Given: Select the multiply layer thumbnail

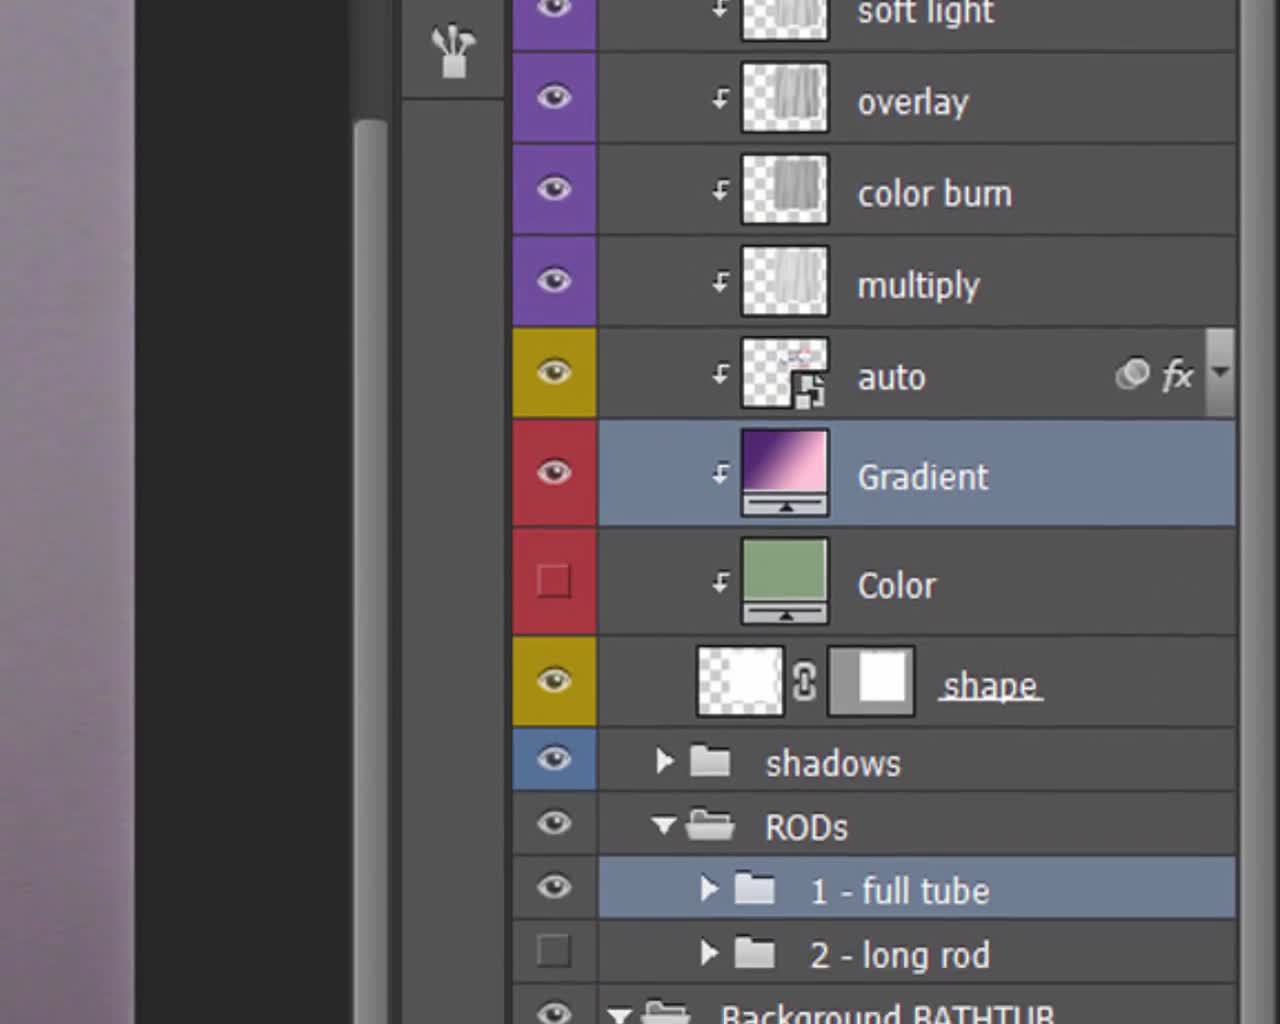Looking at the screenshot, I should (x=785, y=281).
